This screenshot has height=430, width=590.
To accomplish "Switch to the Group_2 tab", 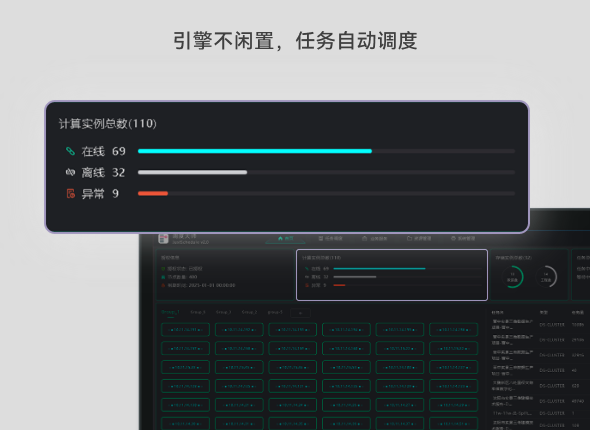I will point(249,312).
